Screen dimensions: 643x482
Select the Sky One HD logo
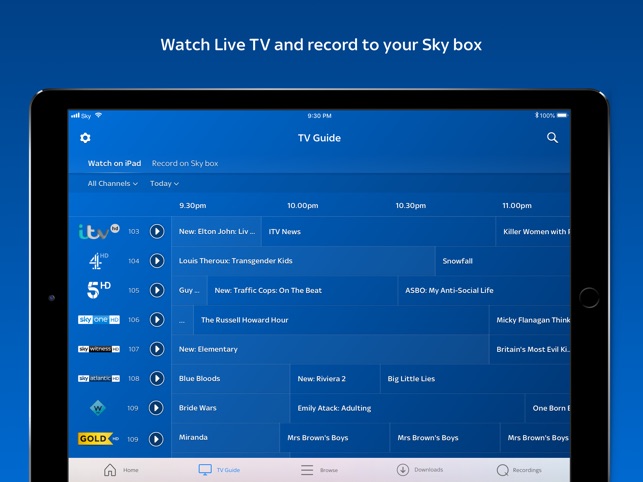tap(99, 320)
